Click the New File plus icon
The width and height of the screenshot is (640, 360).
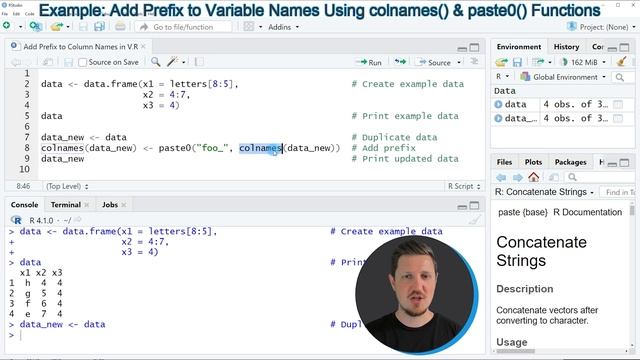point(7,26)
